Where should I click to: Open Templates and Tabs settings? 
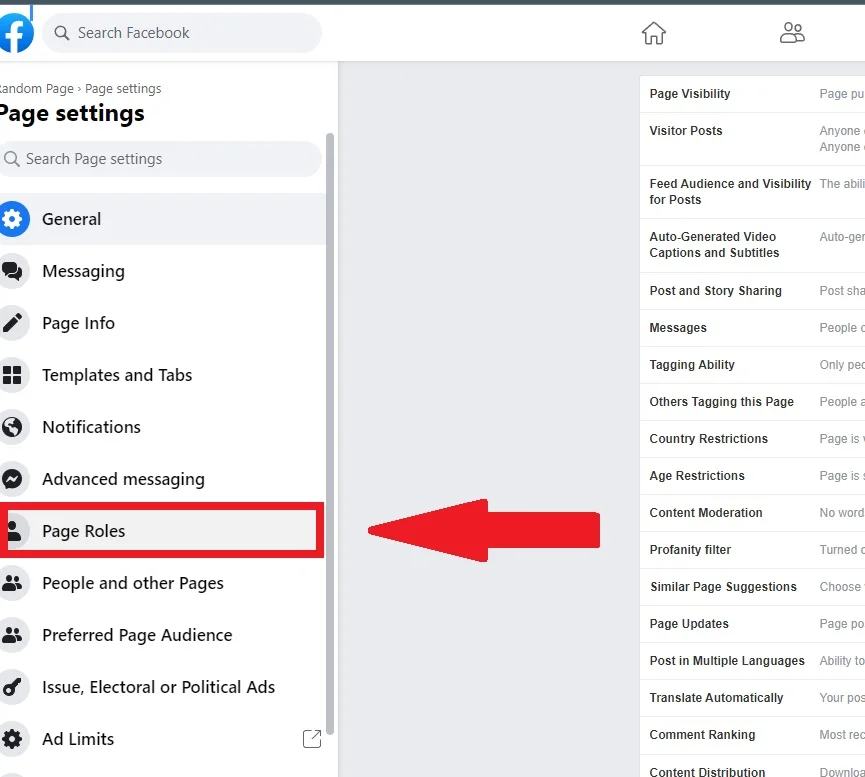point(163,375)
